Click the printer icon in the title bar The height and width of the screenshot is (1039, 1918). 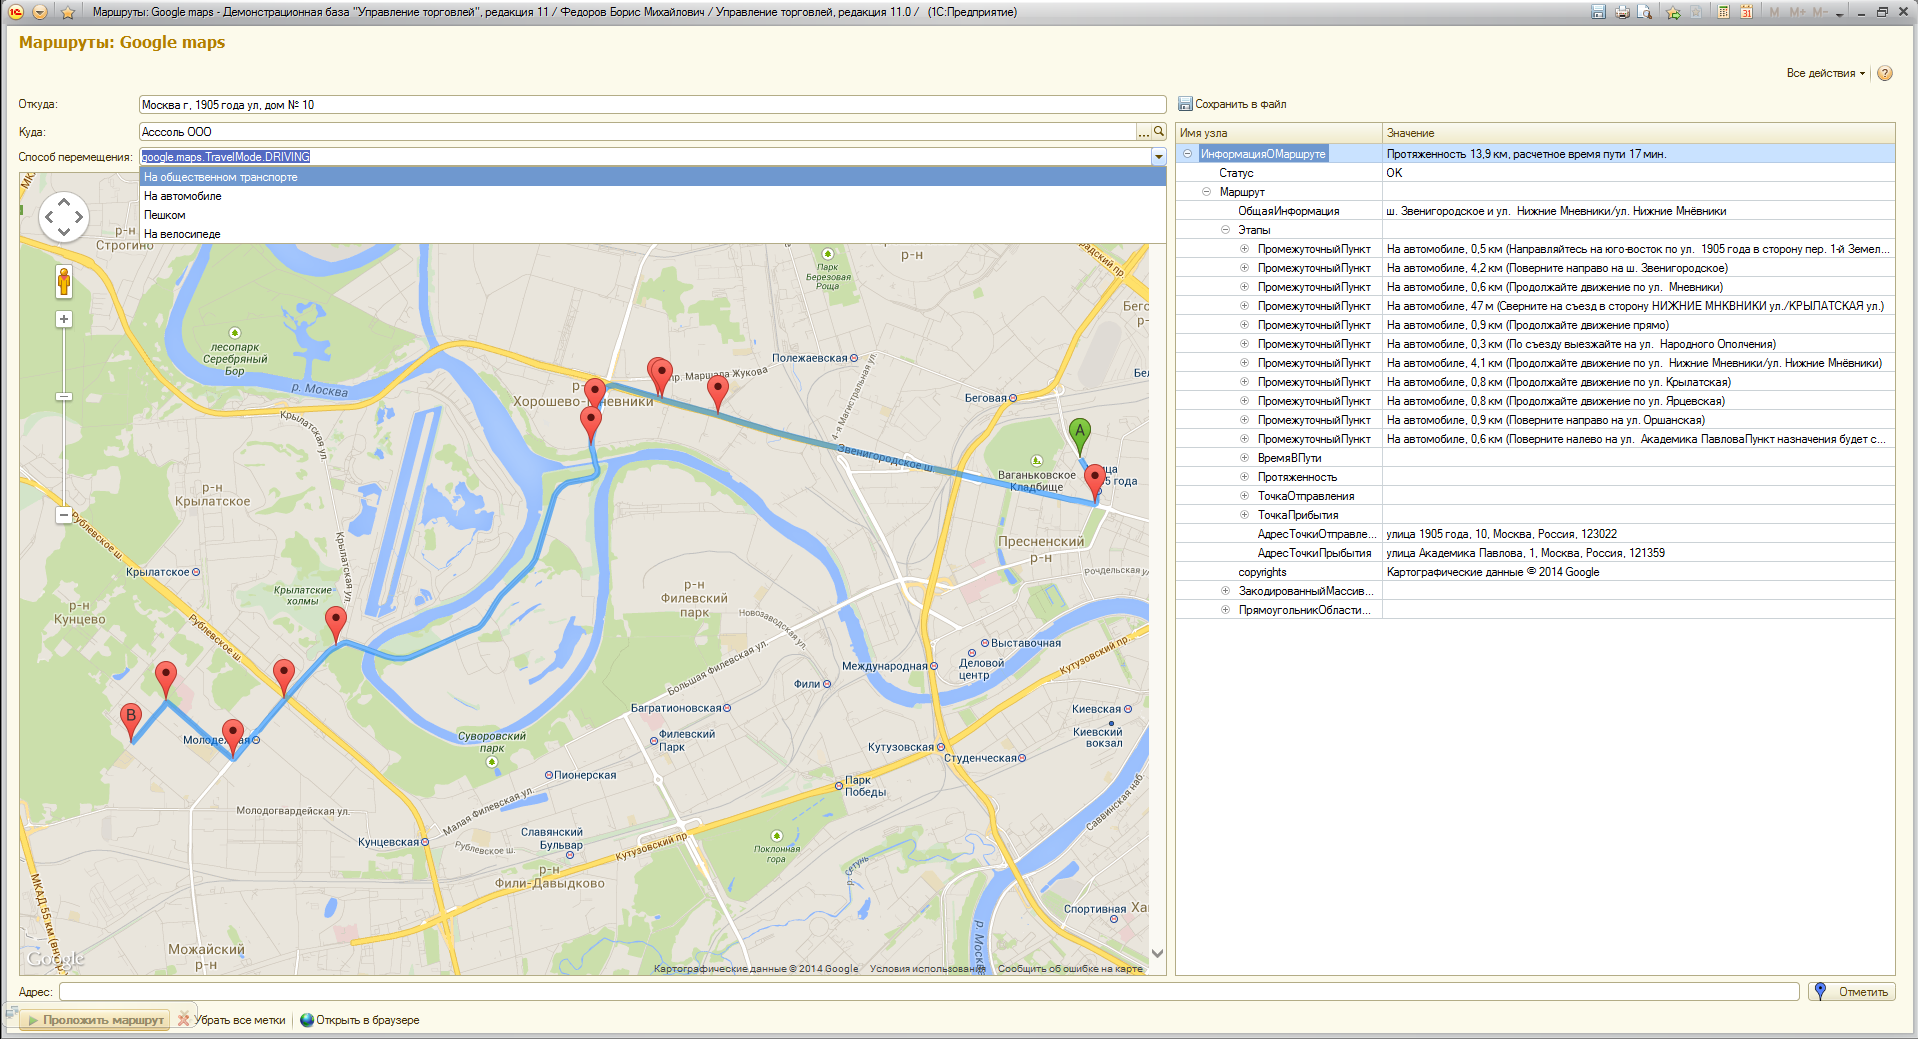(1622, 12)
